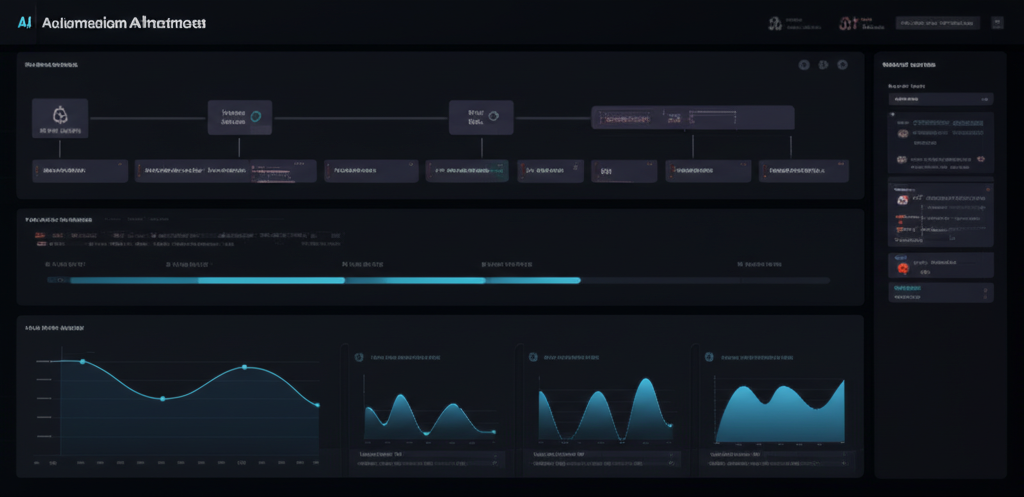Click the user profile icon in the header
The width and height of the screenshot is (1024, 497).
coord(773,23)
